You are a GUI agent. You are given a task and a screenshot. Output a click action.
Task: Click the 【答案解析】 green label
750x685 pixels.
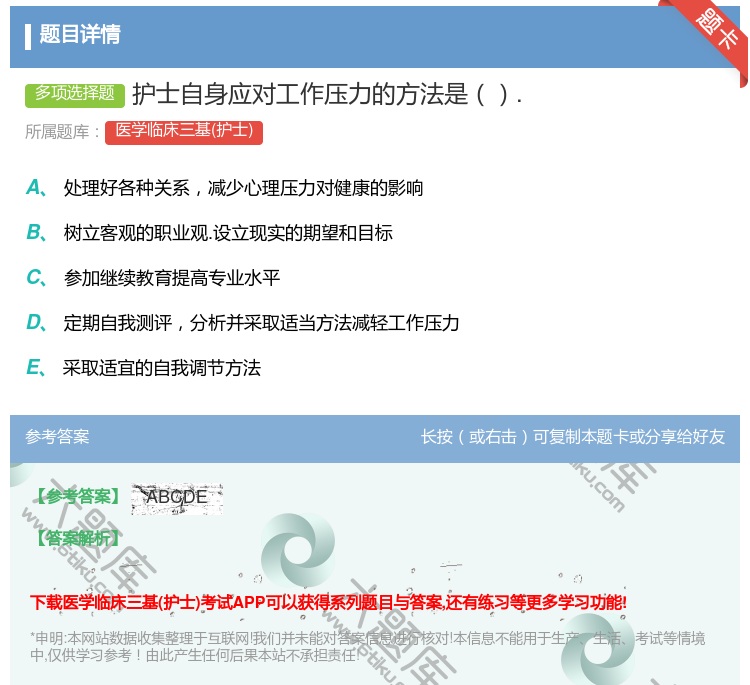coord(77,538)
